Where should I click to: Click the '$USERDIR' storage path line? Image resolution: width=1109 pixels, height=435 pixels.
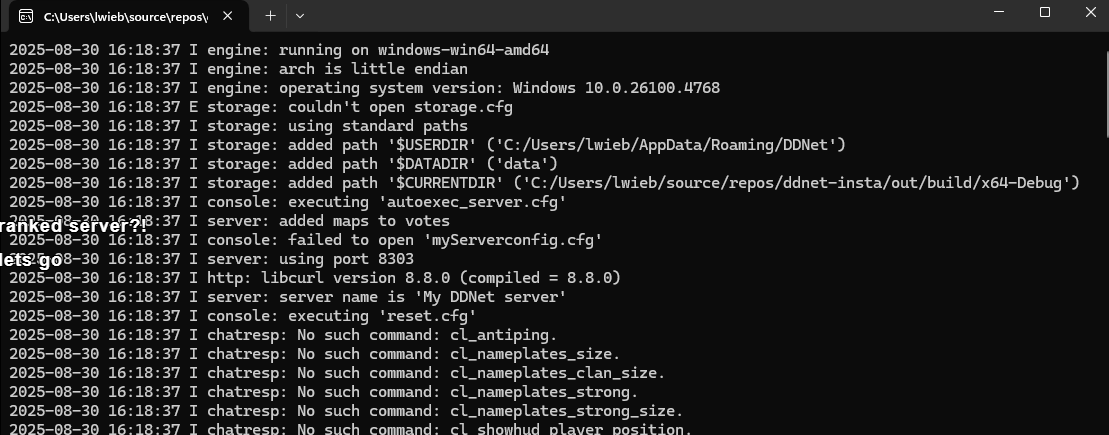(427, 145)
